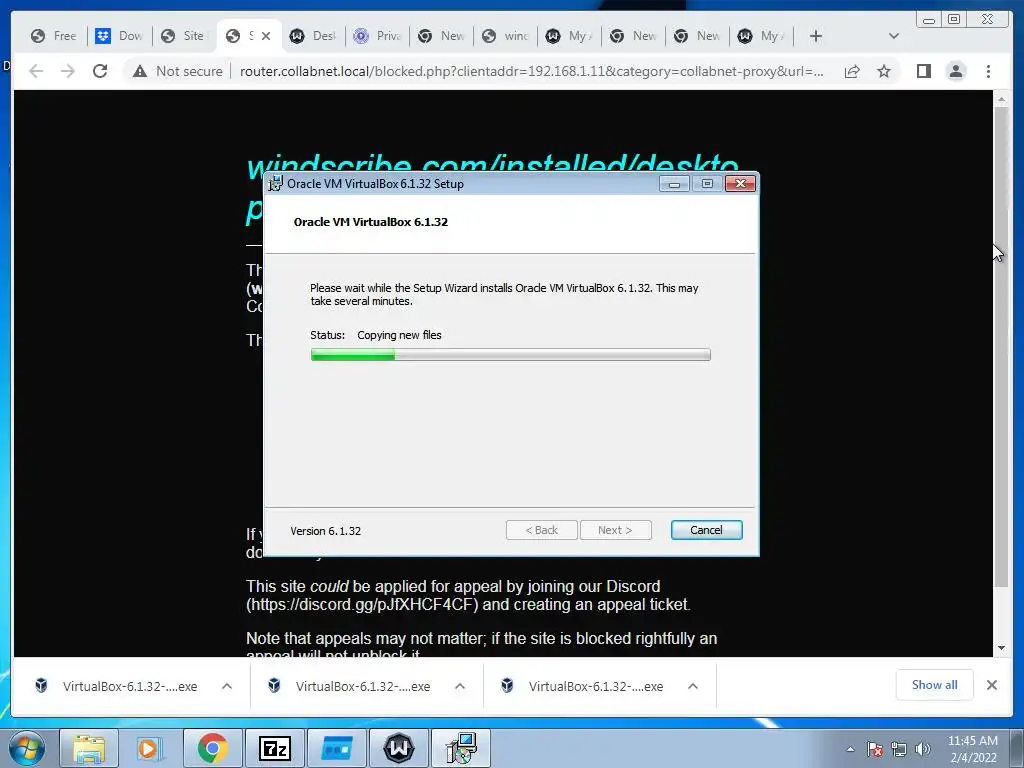Click the 'Version 6.1.32' label

pos(325,531)
